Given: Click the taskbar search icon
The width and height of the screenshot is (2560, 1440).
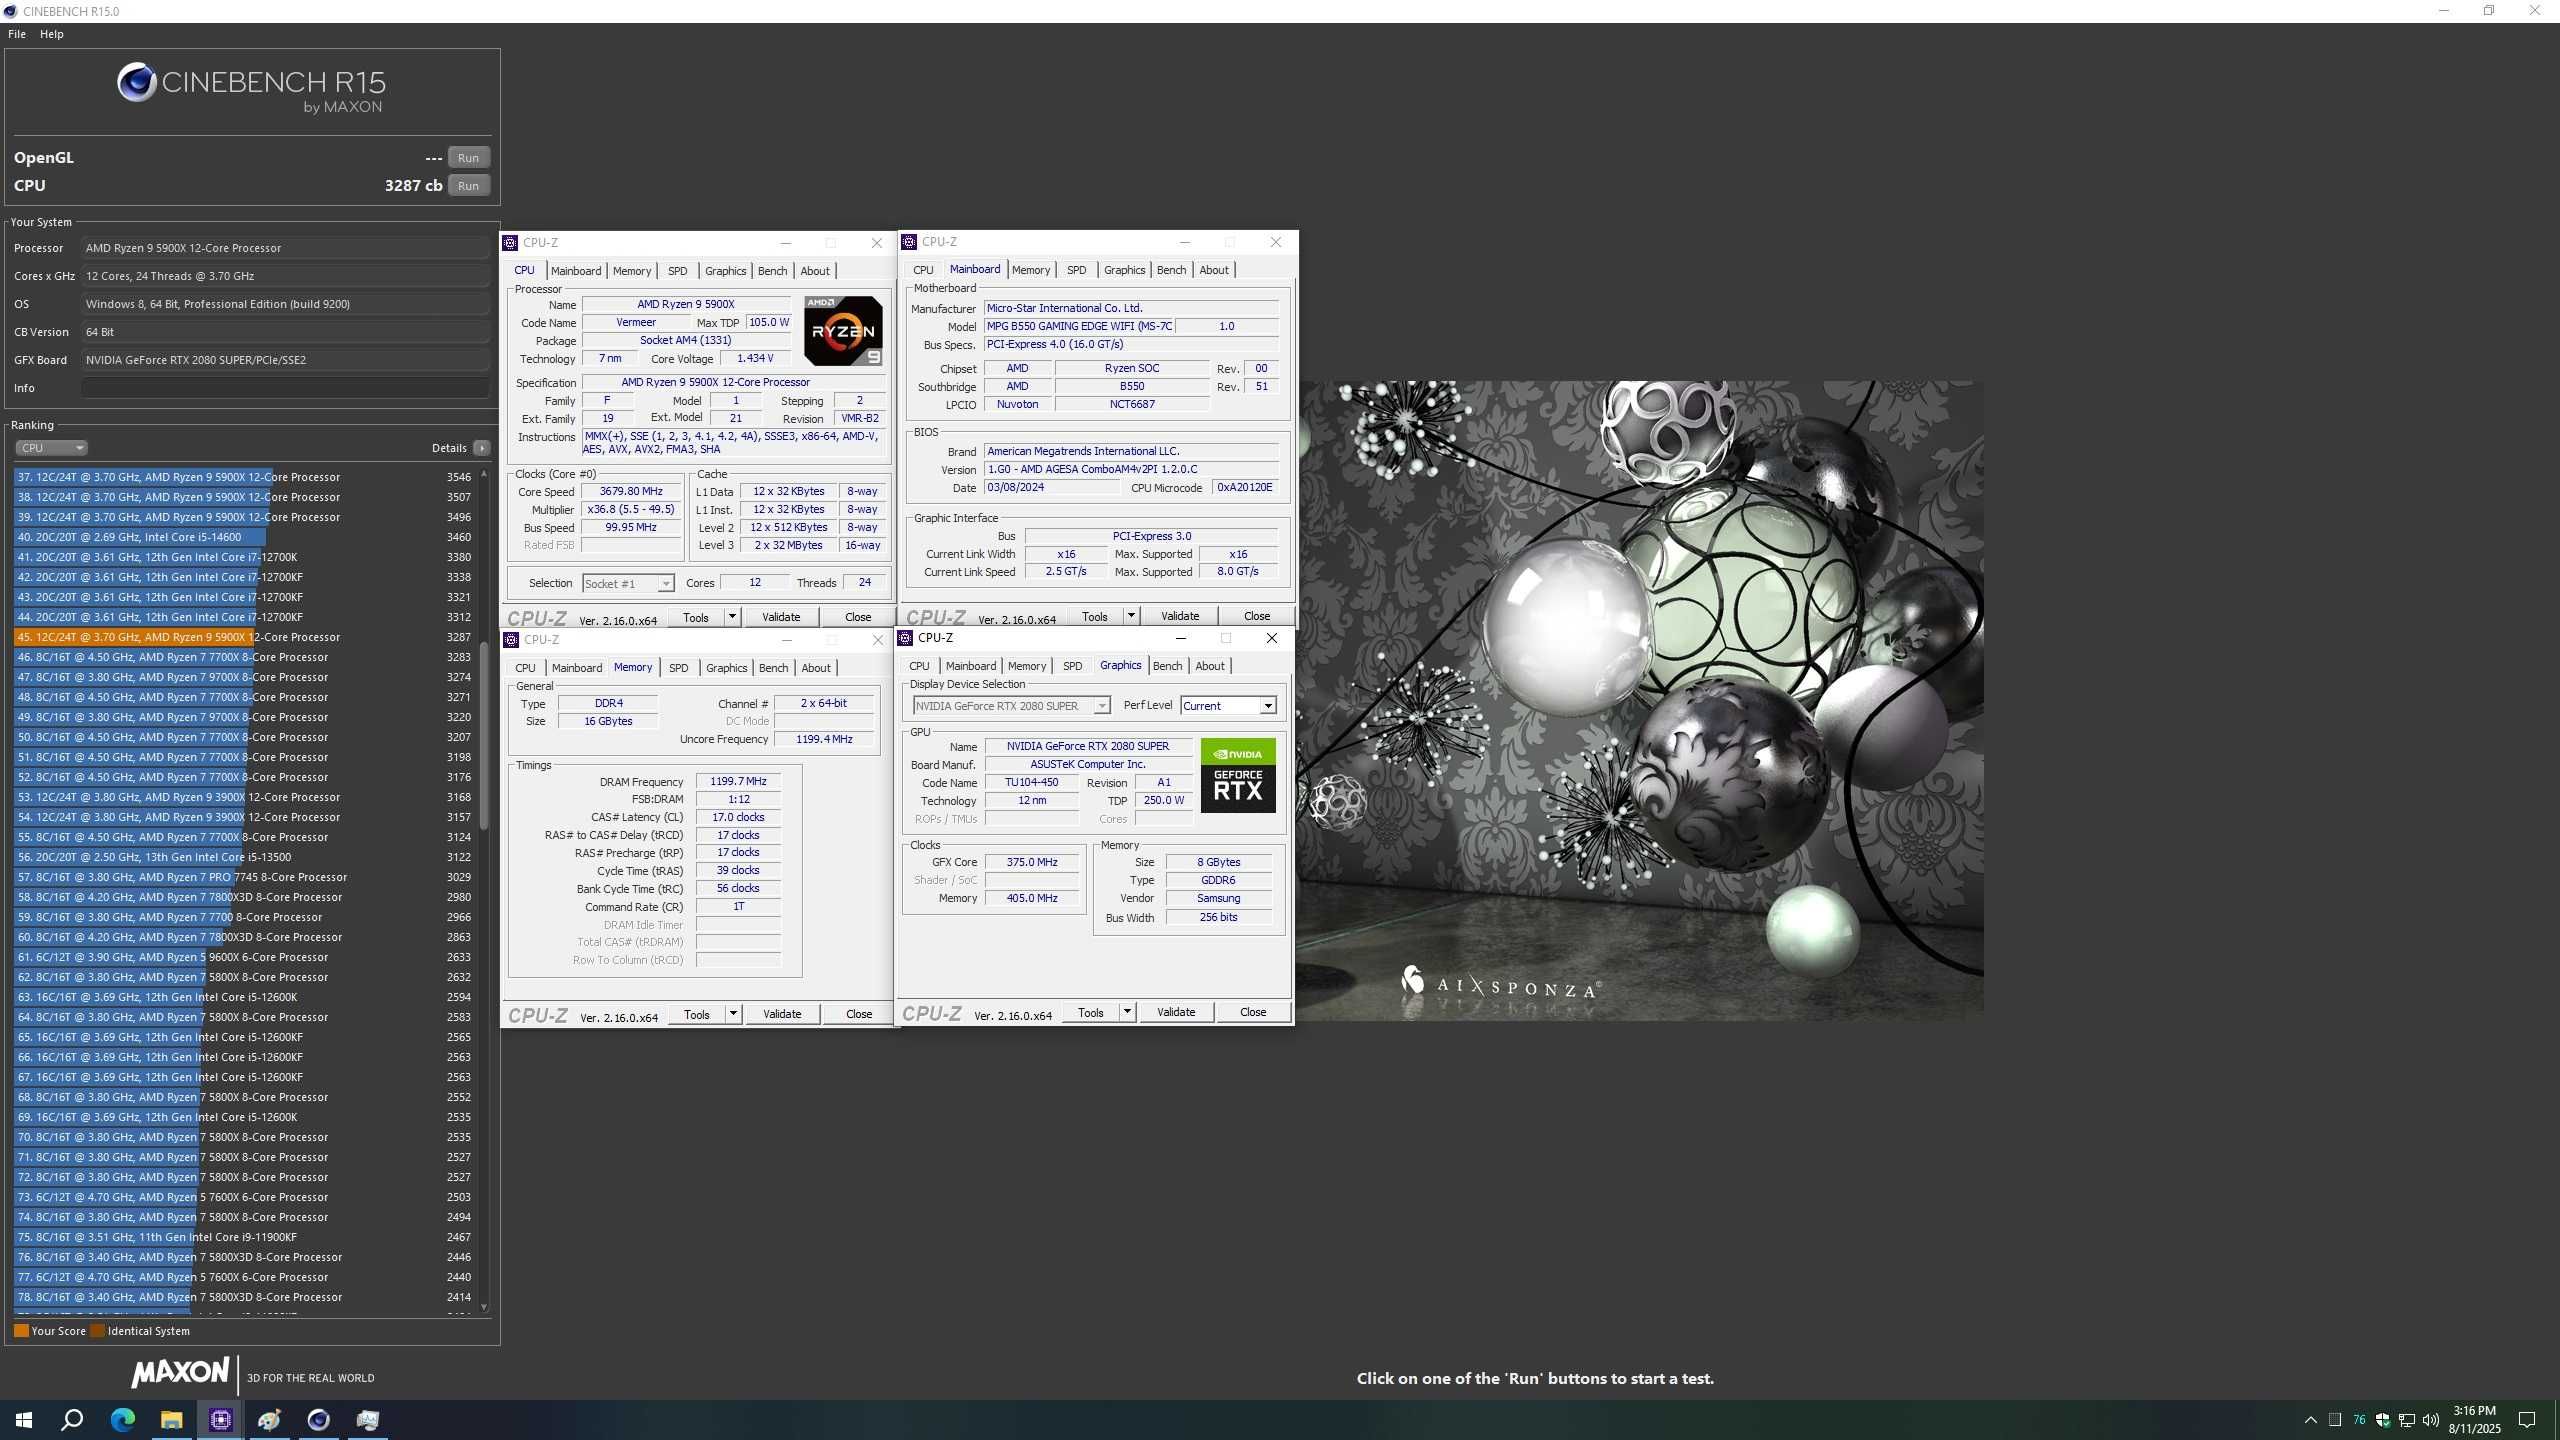Looking at the screenshot, I should [72, 1420].
